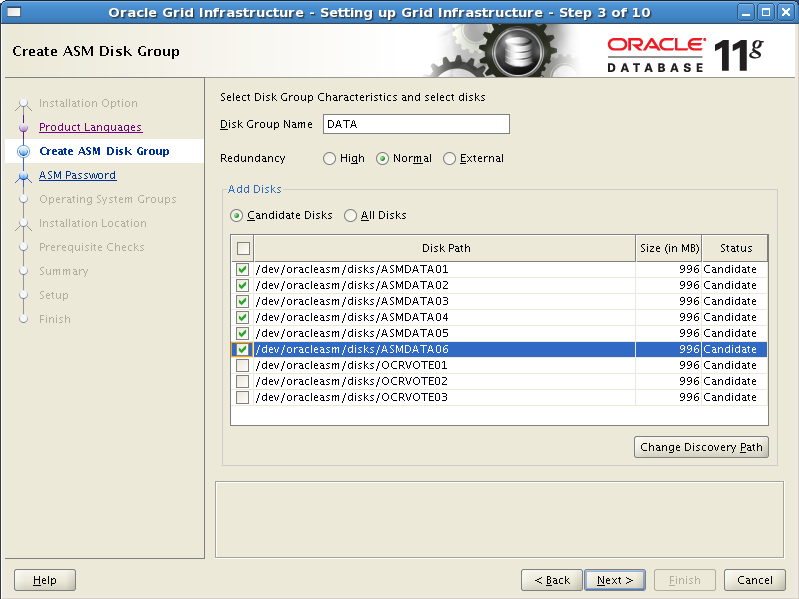Open the window menu icon in title bar
The image size is (799, 599).
pos(14,11)
